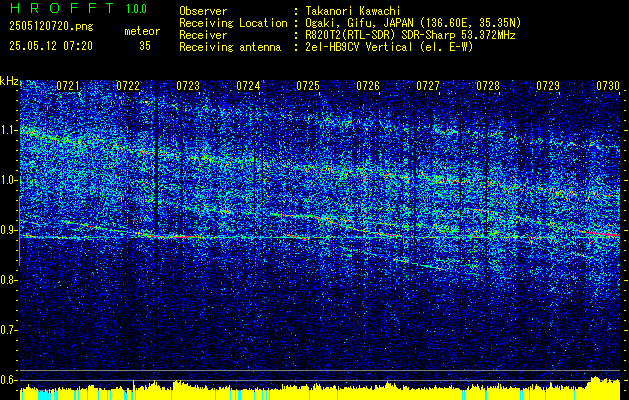Click the HROFFT title text
Image resolution: width=629 pixels, height=400 pixels.
pos(62,8)
